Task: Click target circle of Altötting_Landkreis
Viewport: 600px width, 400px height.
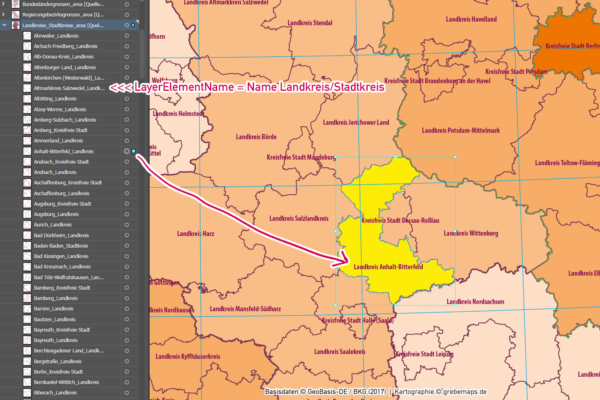Action: coord(127,99)
